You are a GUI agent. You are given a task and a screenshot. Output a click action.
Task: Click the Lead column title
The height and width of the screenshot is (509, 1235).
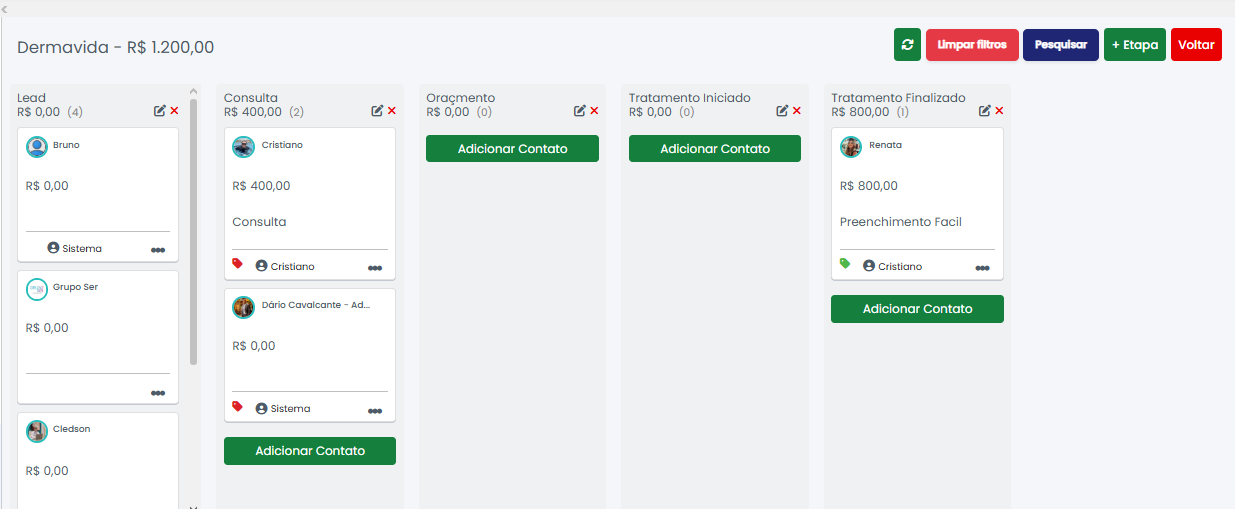click(31, 98)
